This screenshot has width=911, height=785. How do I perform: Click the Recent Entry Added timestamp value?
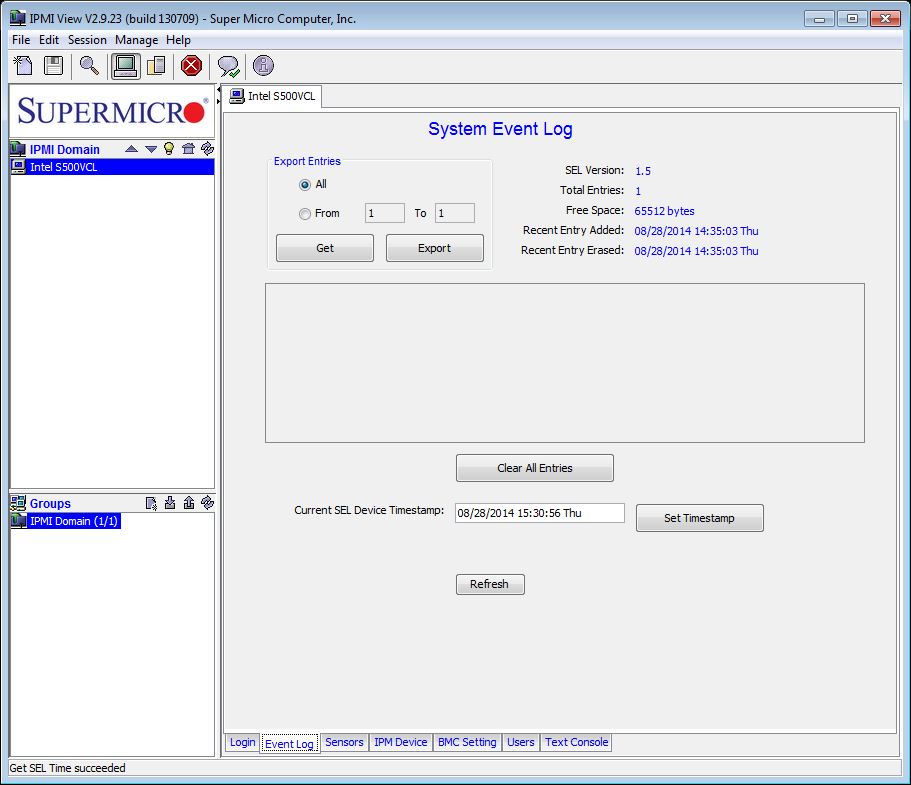pyautogui.click(x=696, y=231)
